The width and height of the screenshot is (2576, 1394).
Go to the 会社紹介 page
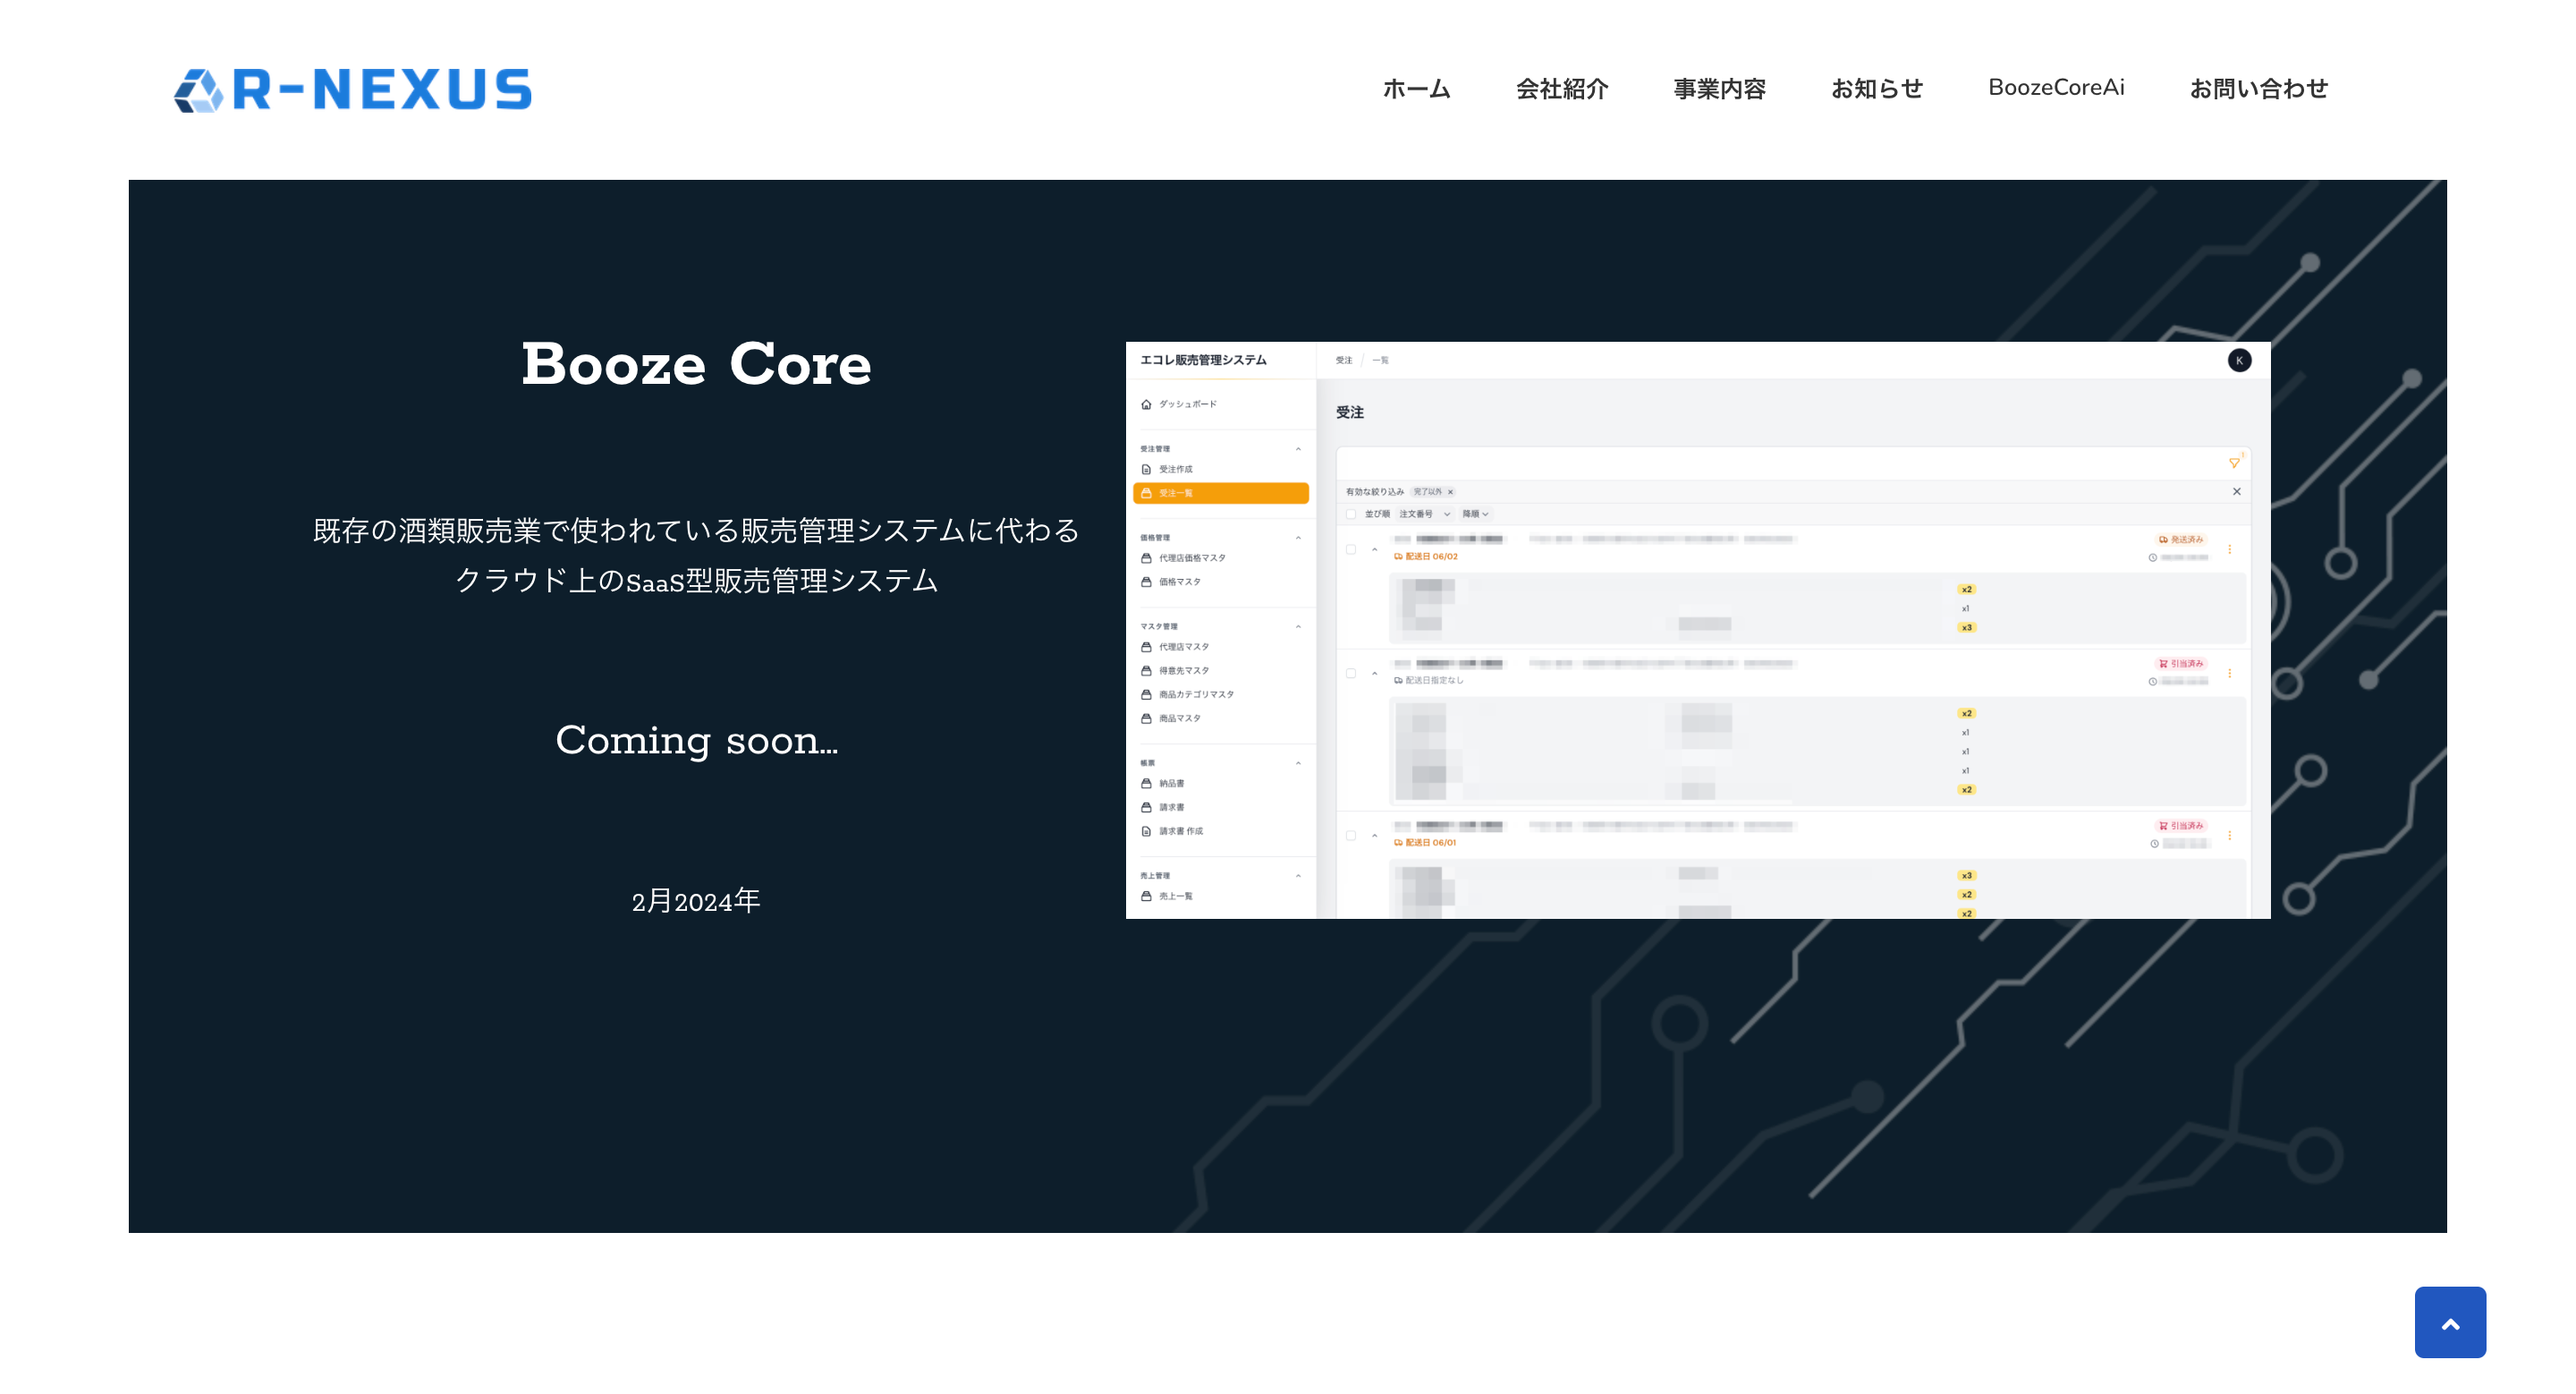(1562, 89)
